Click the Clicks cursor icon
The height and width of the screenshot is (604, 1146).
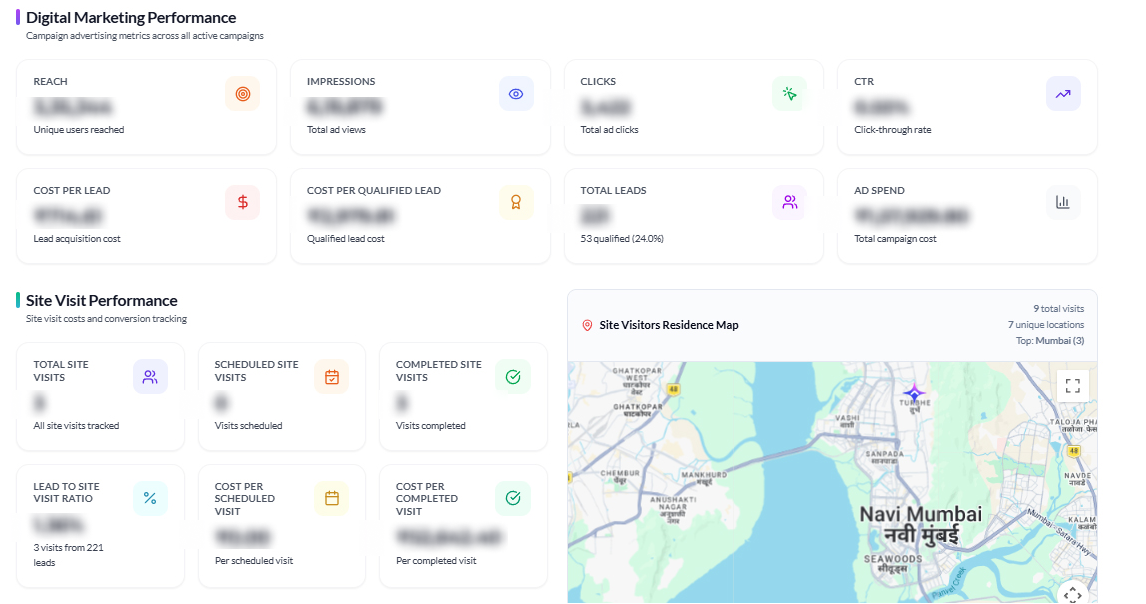[x=789, y=94]
